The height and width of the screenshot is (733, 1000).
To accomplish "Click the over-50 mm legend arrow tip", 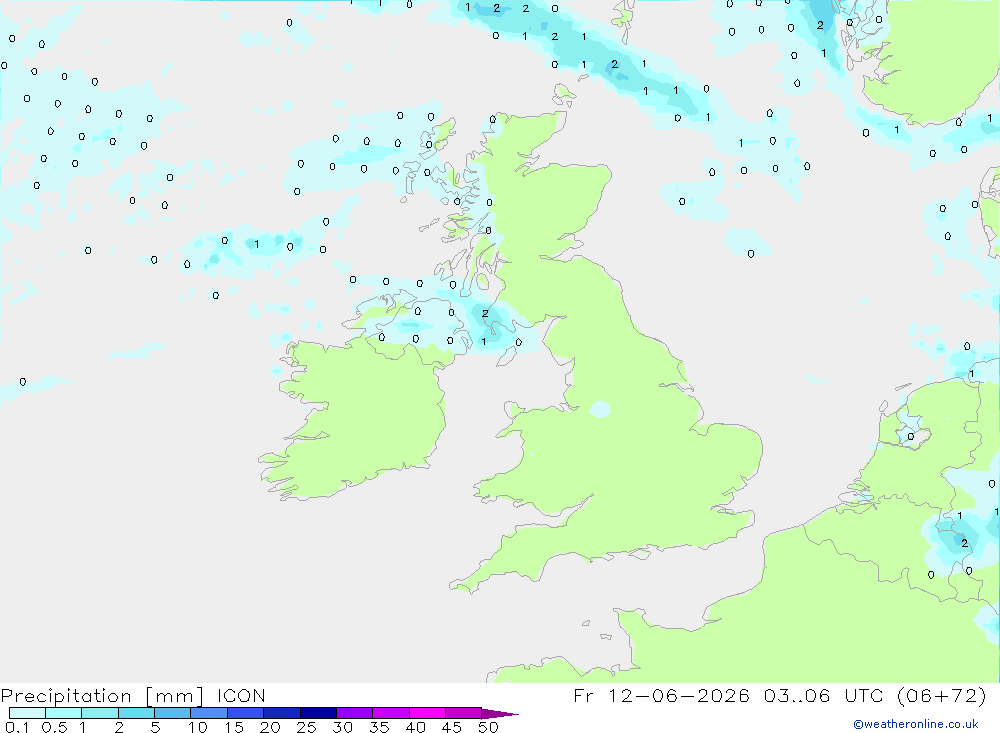I will point(501,714).
